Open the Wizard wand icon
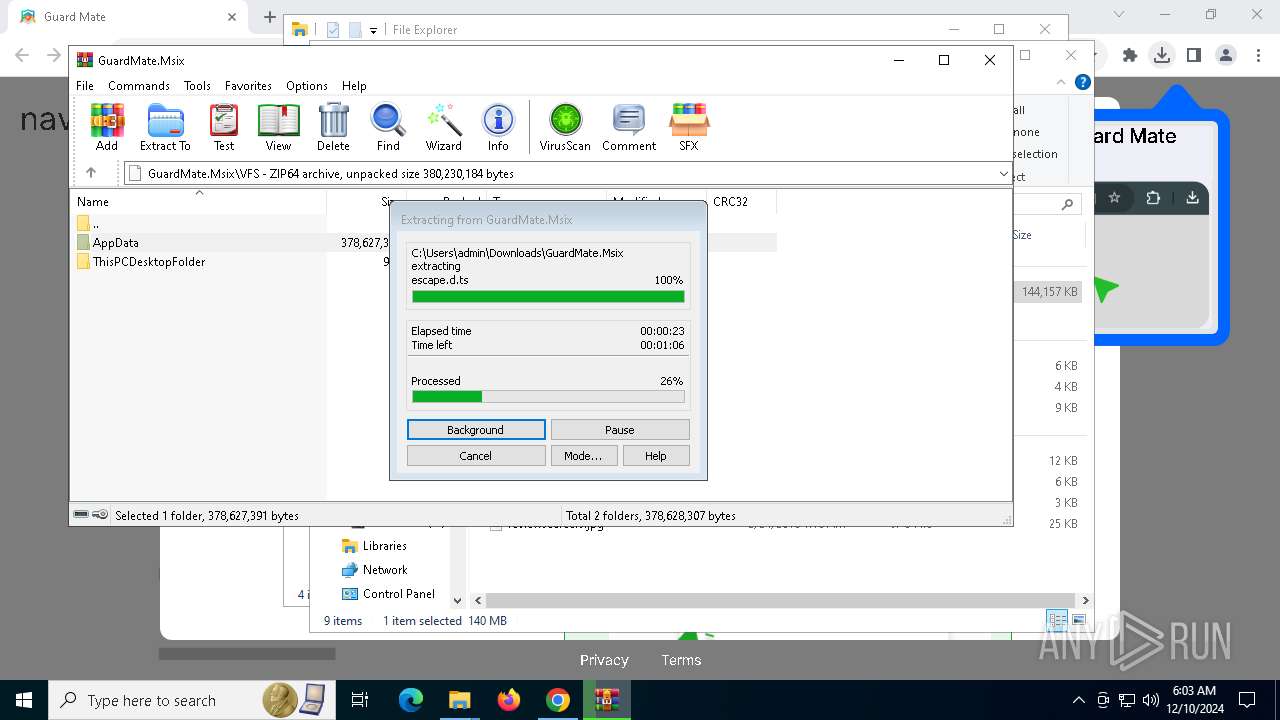This screenshot has height=720, width=1280. click(443, 127)
